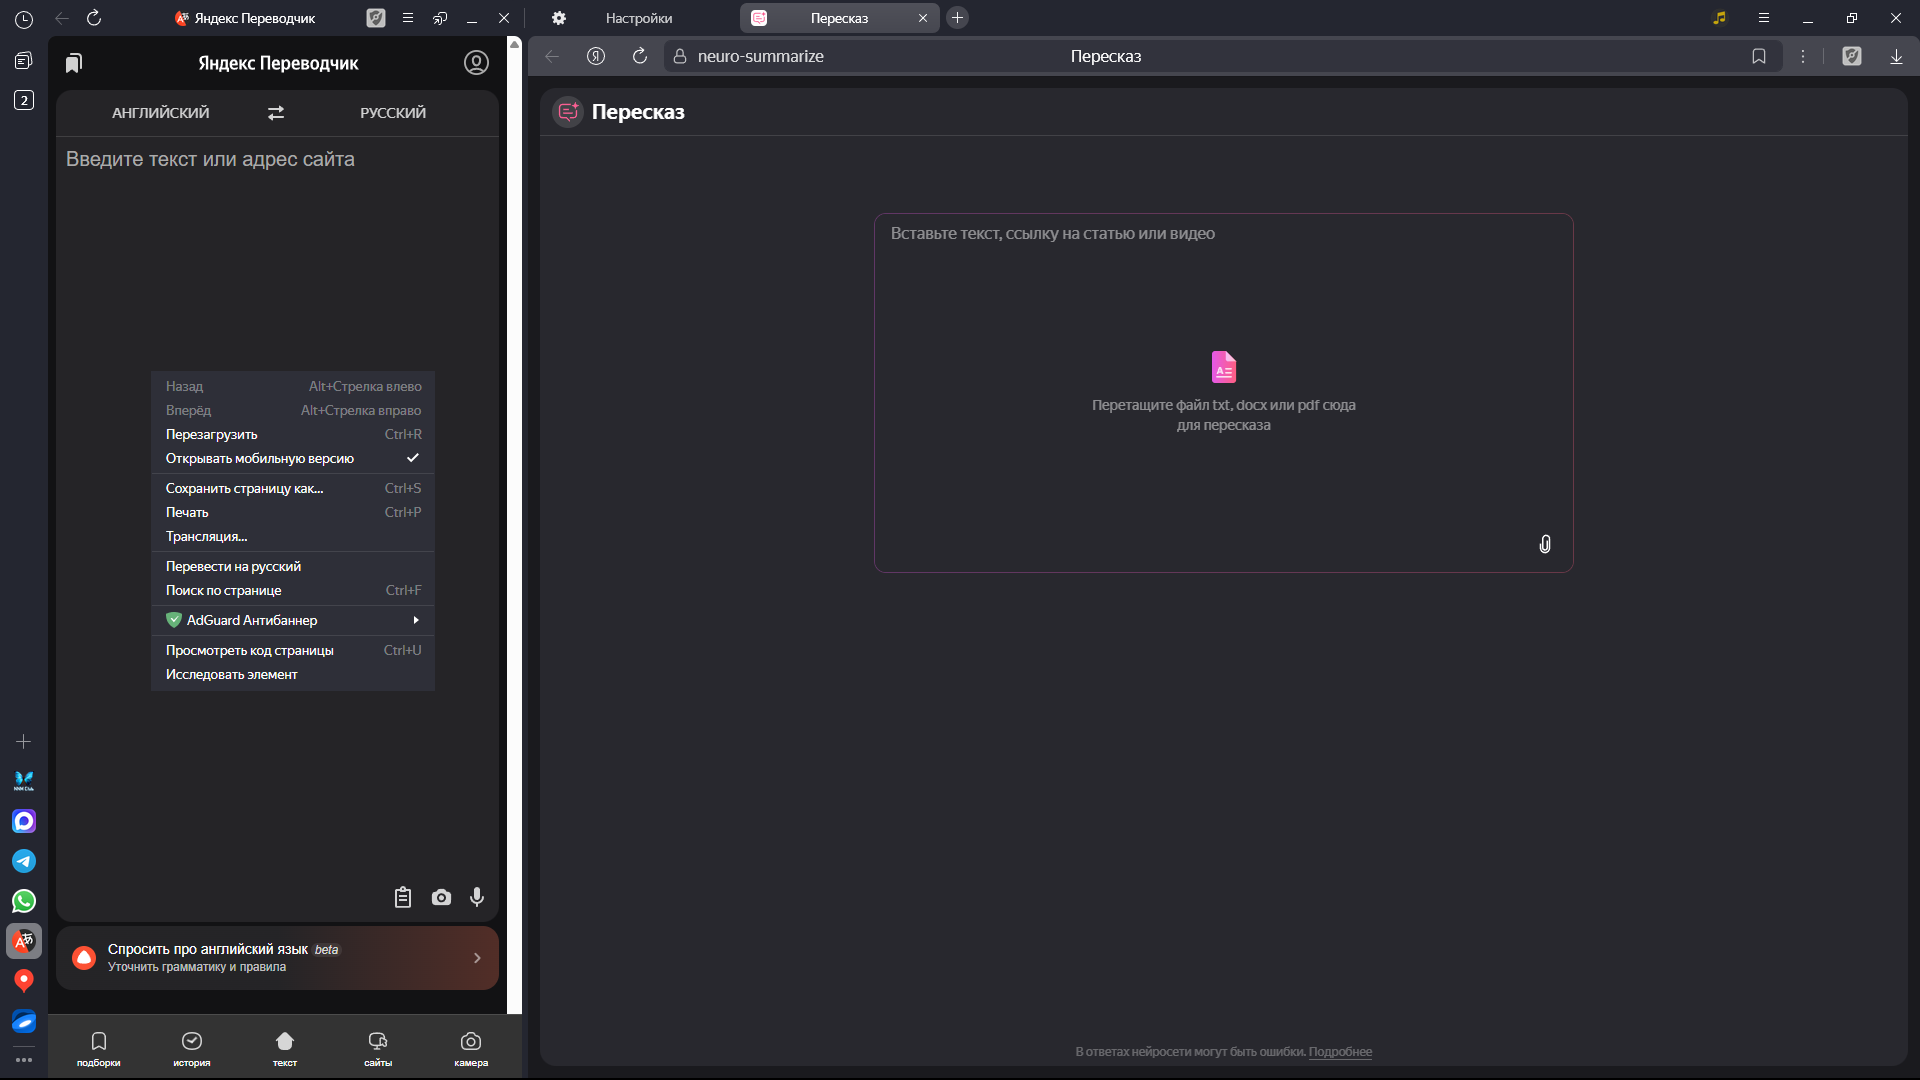
Task: Click the side panel vertical scrollbar
Action: click(x=514, y=525)
